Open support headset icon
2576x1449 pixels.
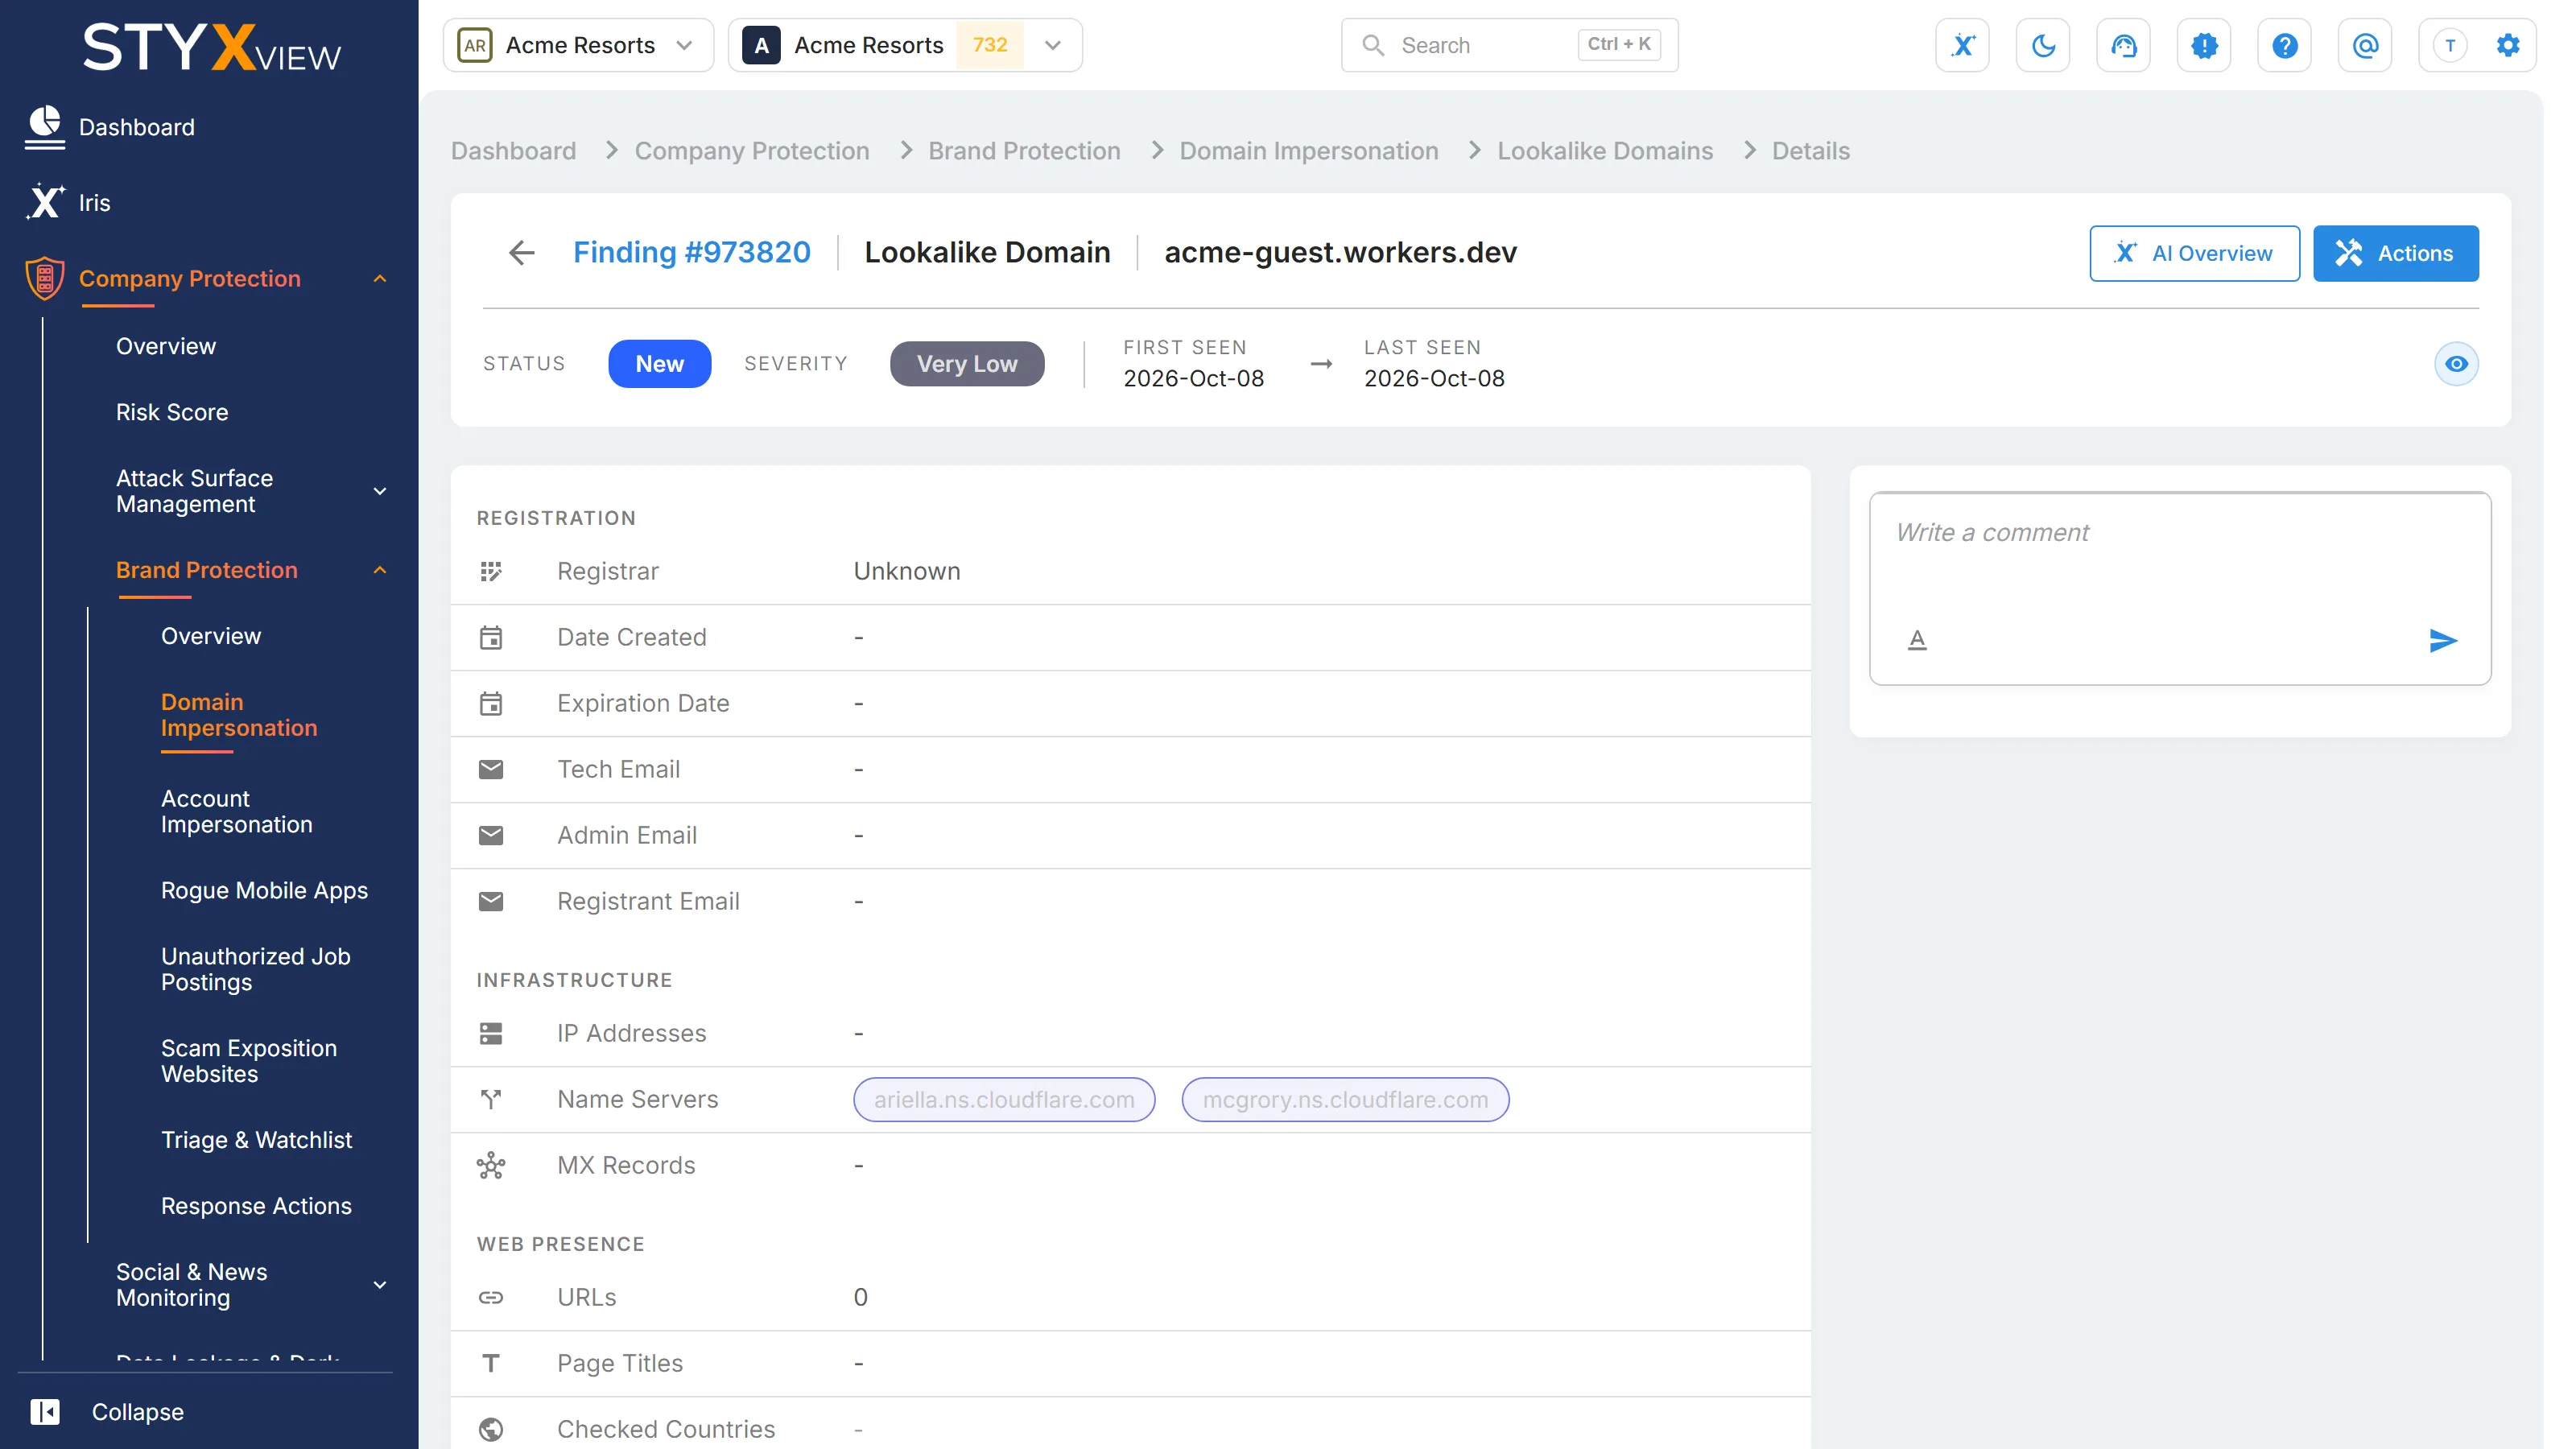2123,45
